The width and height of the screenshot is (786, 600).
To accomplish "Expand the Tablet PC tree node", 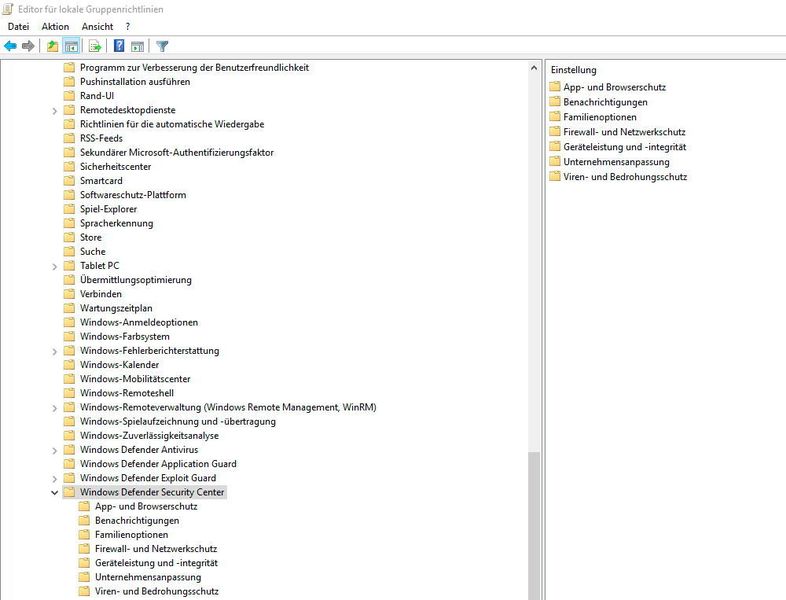I will [x=55, y=267].
